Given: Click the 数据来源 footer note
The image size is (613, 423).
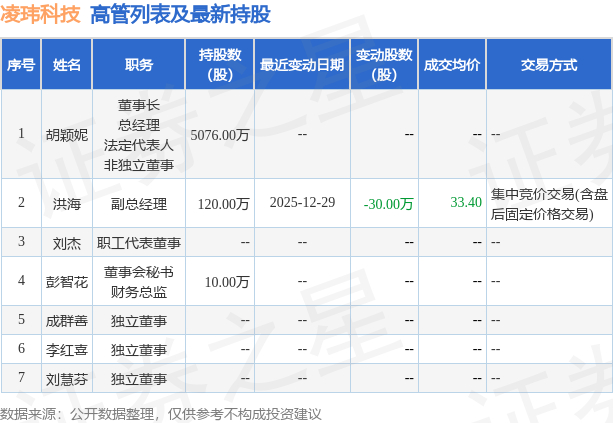Looking at the screenshot, I should tap(160, 414).
